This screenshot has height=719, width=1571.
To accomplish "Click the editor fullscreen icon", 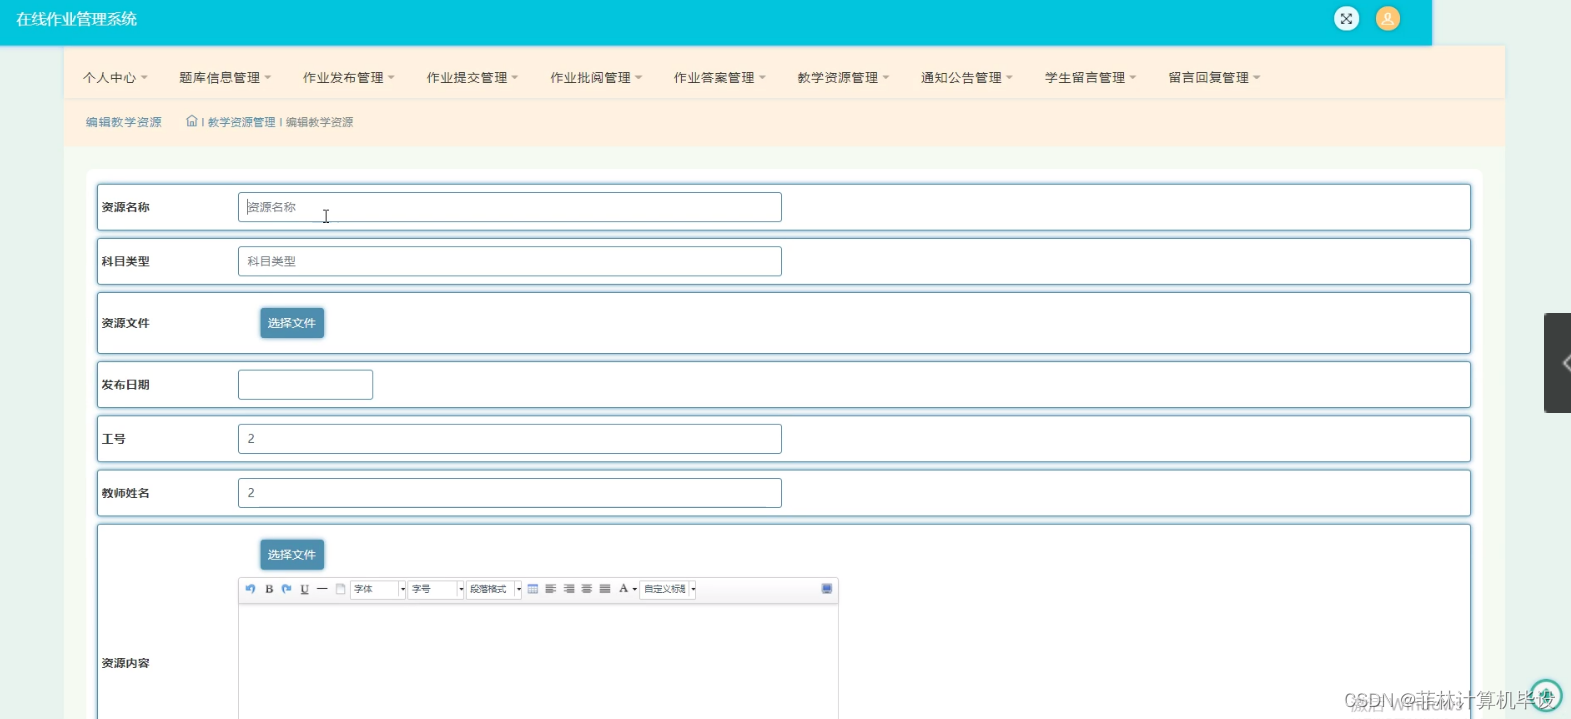I will click(x=827, y=589).
